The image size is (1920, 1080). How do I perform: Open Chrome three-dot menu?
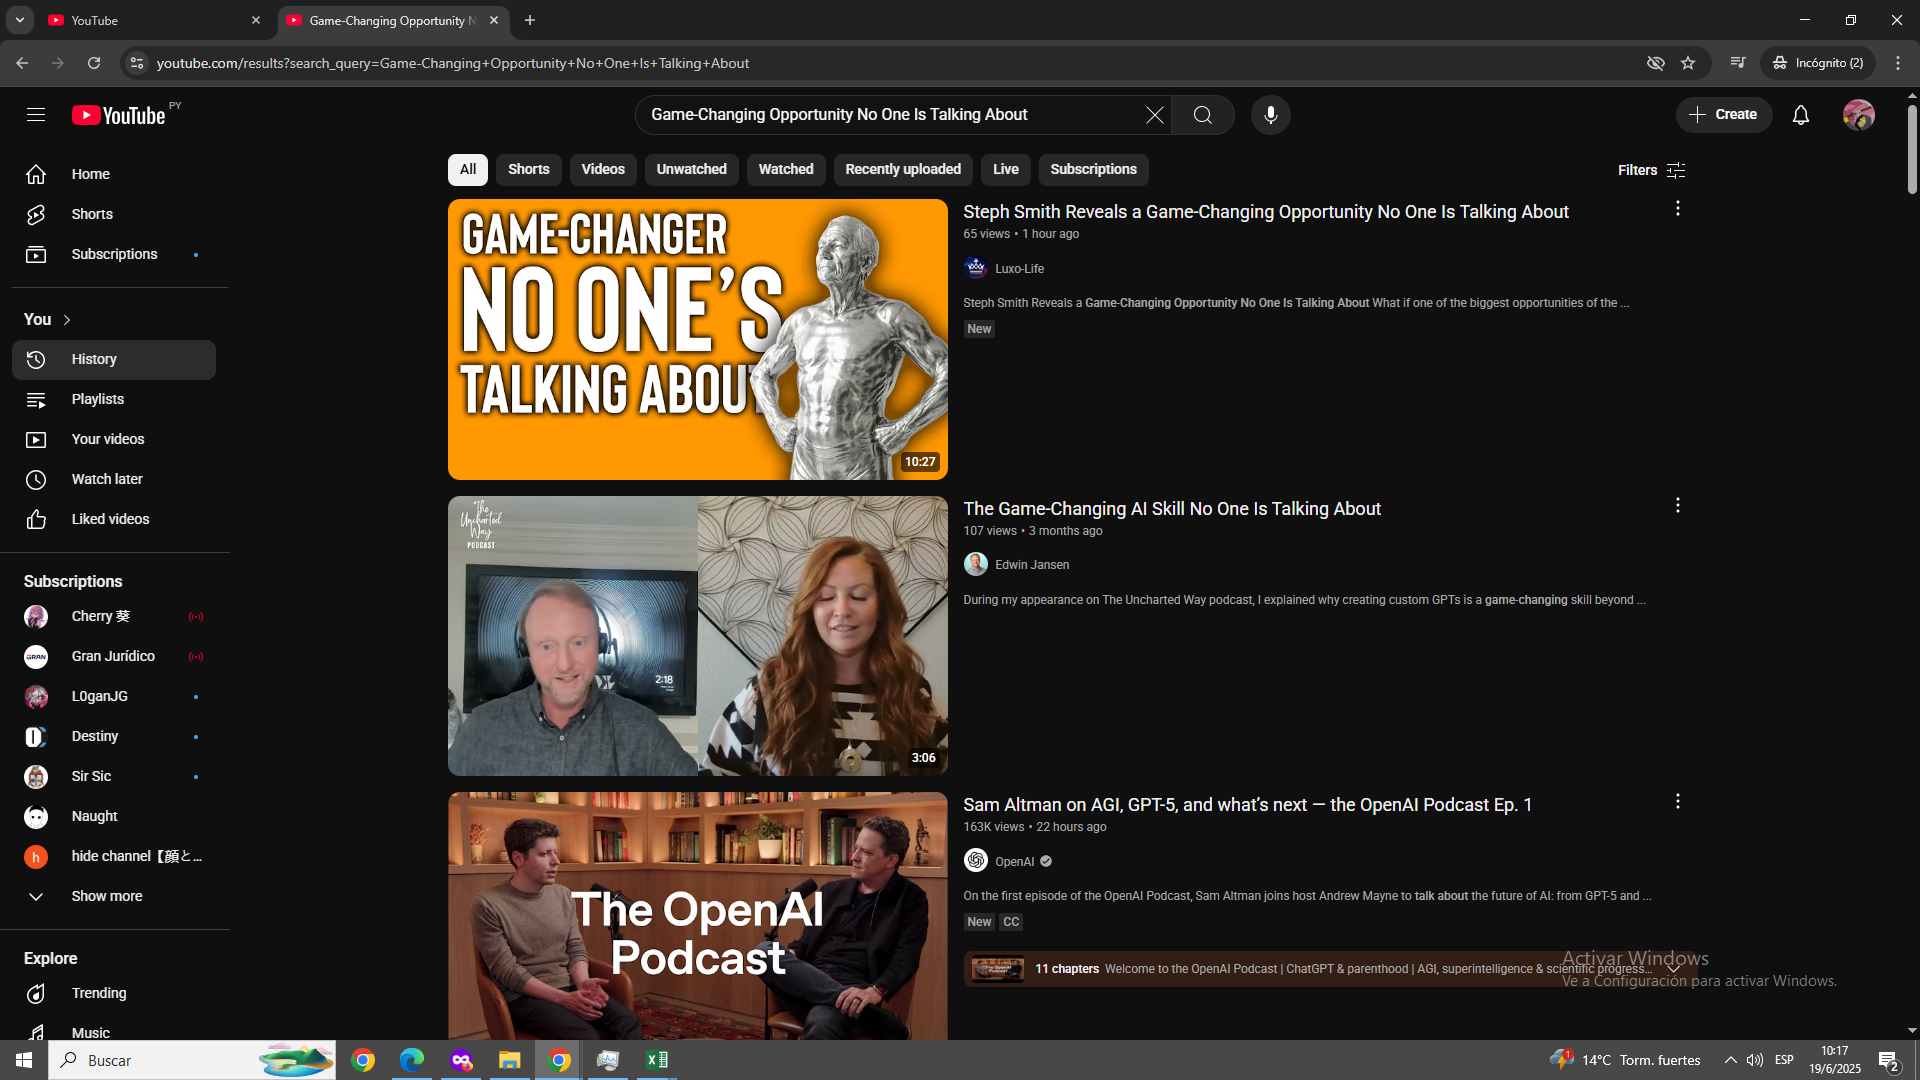tap(1898, 63)
